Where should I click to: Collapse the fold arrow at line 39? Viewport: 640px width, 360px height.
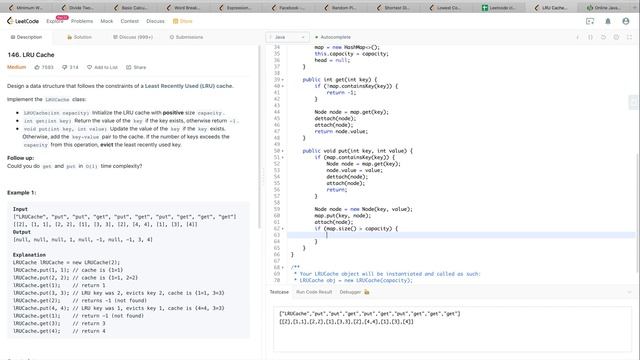click(x=282, y=80)
